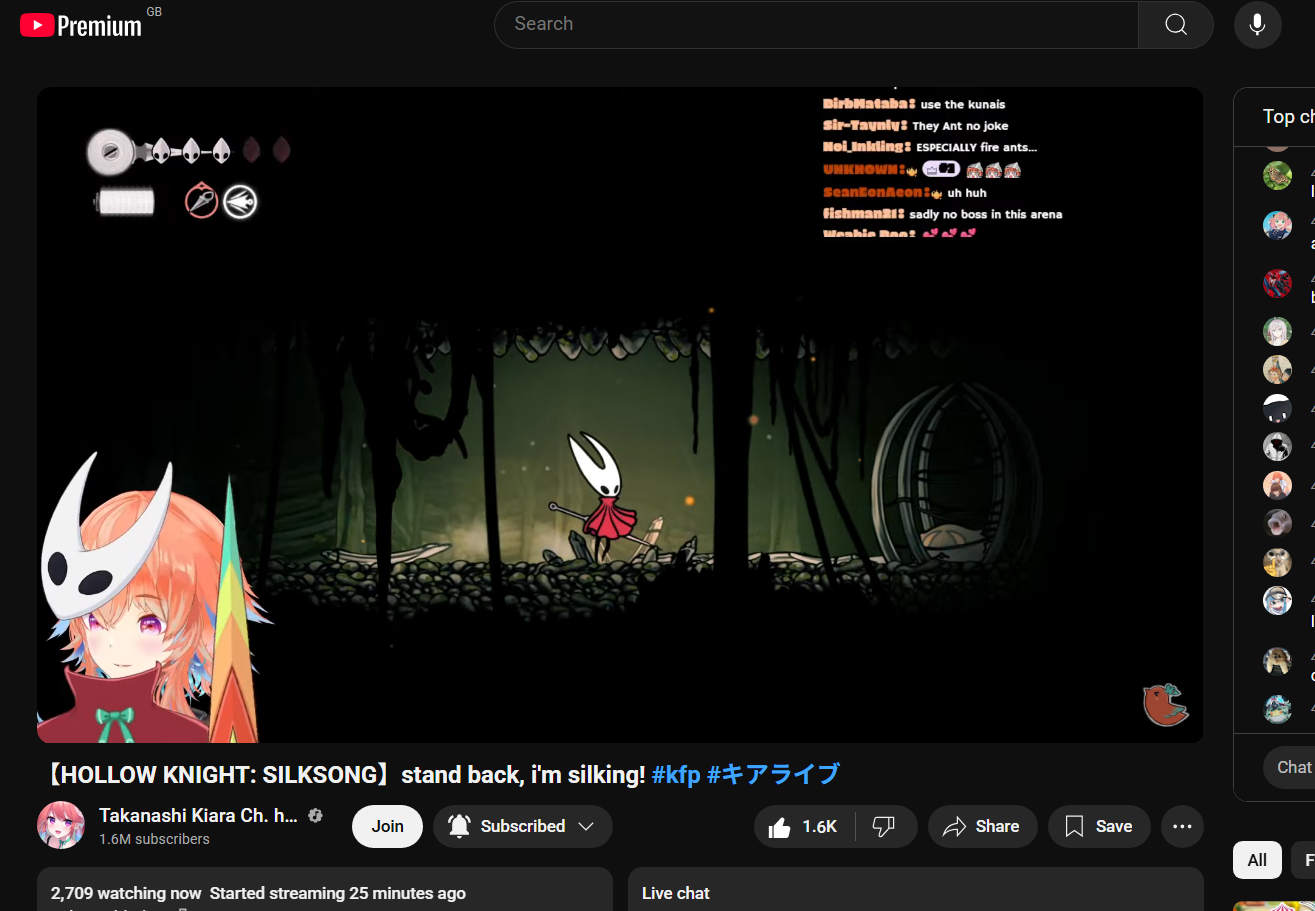Open the grey hooded figure chat avatar
This screenshot has width=1315, height=911.
click(1277, 446)
